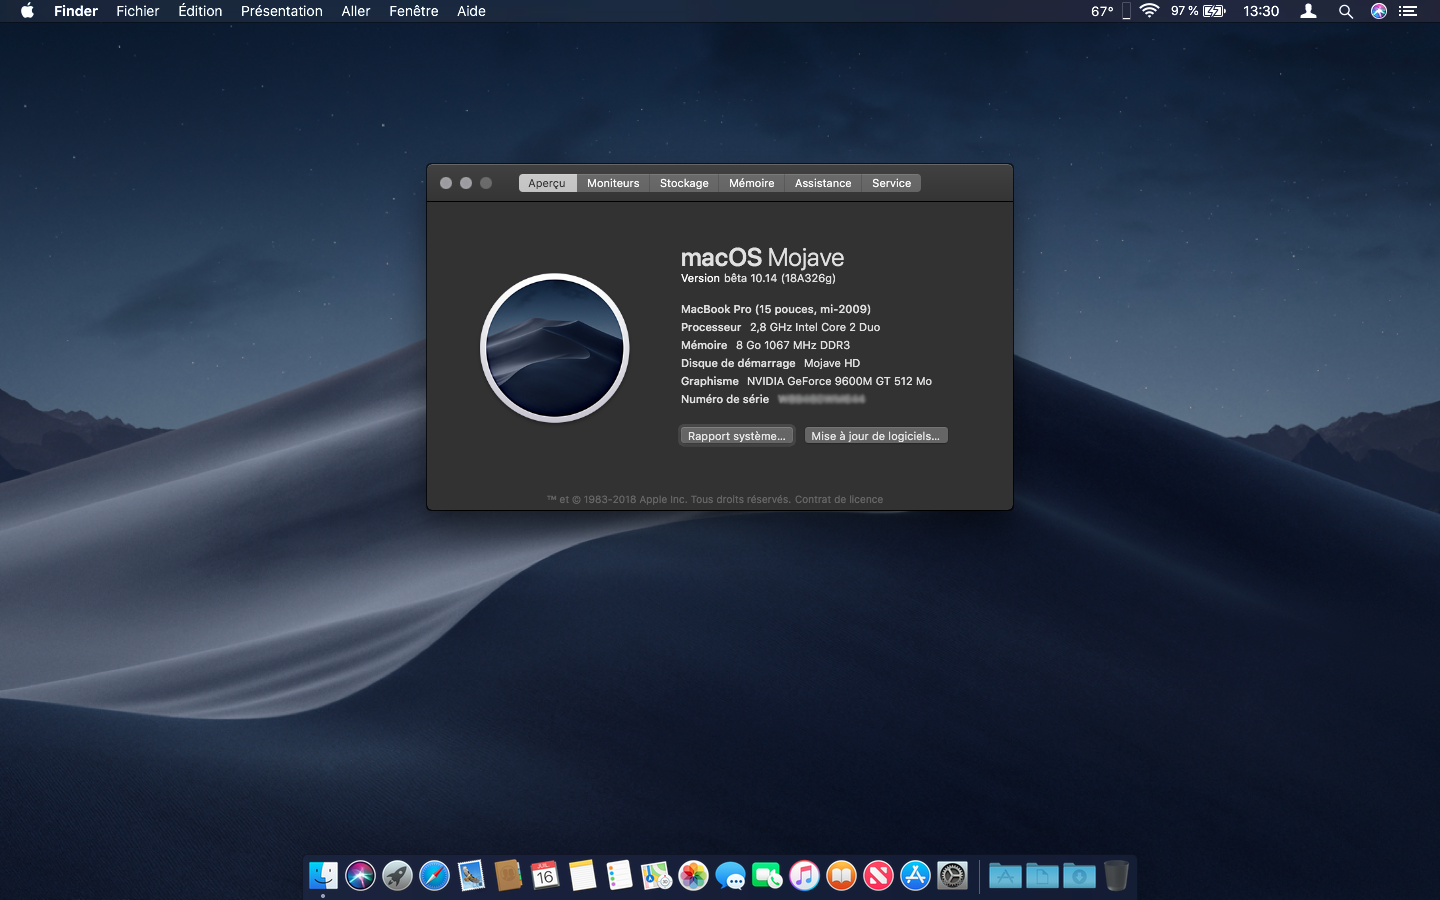Switch to the Mémoire tab
The height and width of the screenshot is (900, 1440).
tap(751, 183)
